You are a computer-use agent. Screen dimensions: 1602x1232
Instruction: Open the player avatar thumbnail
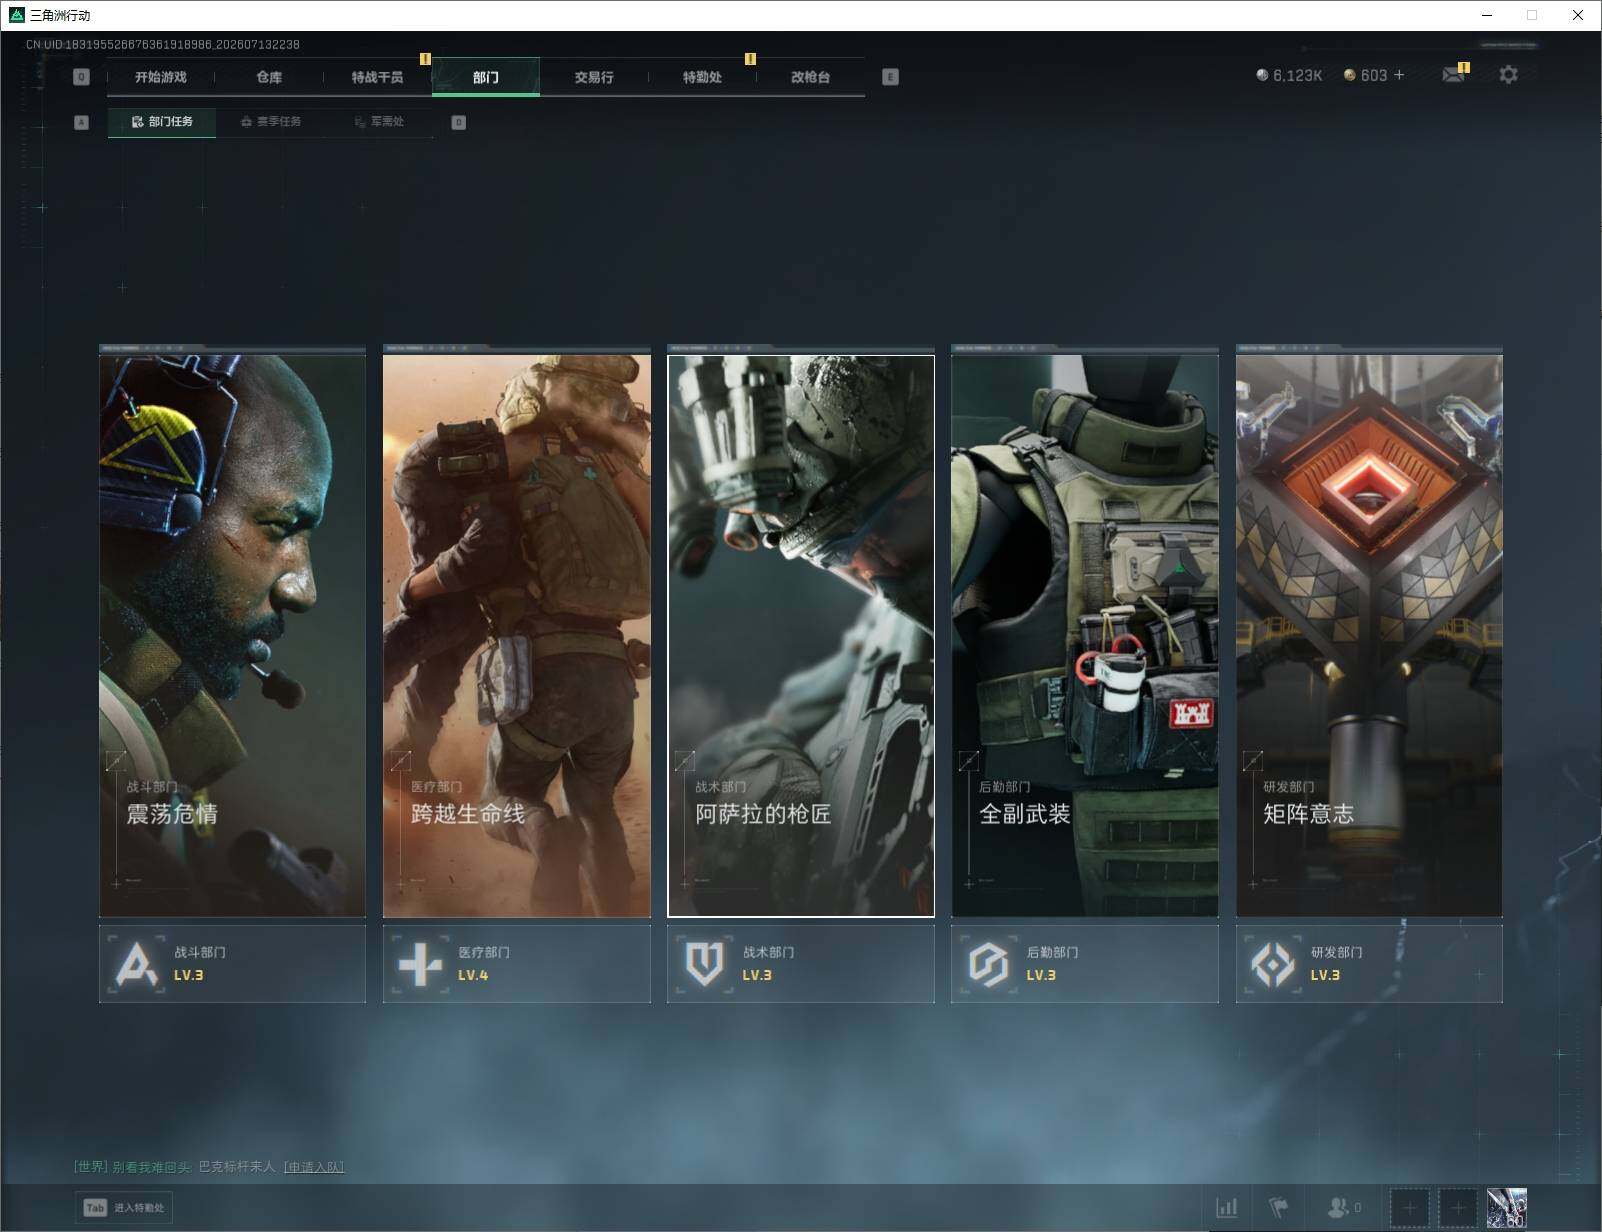(1507, 1208)
